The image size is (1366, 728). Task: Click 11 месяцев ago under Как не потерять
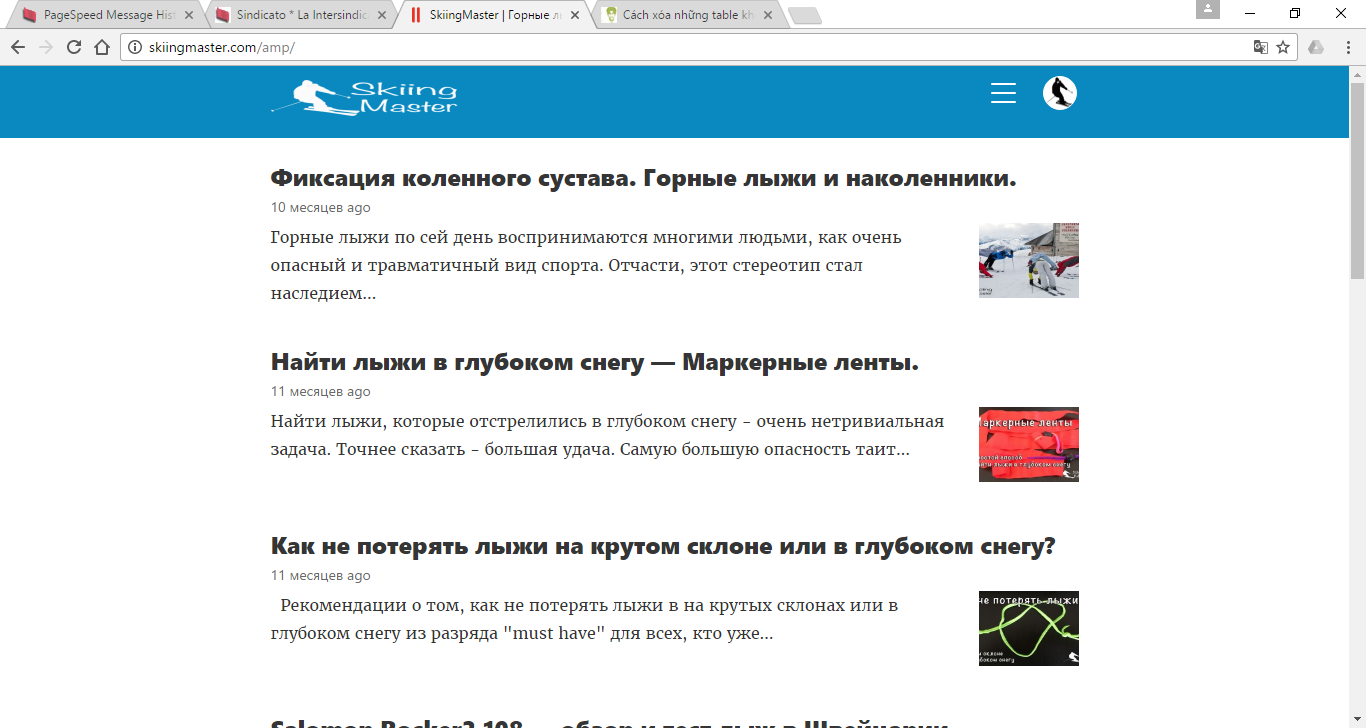tap(320, 576)
